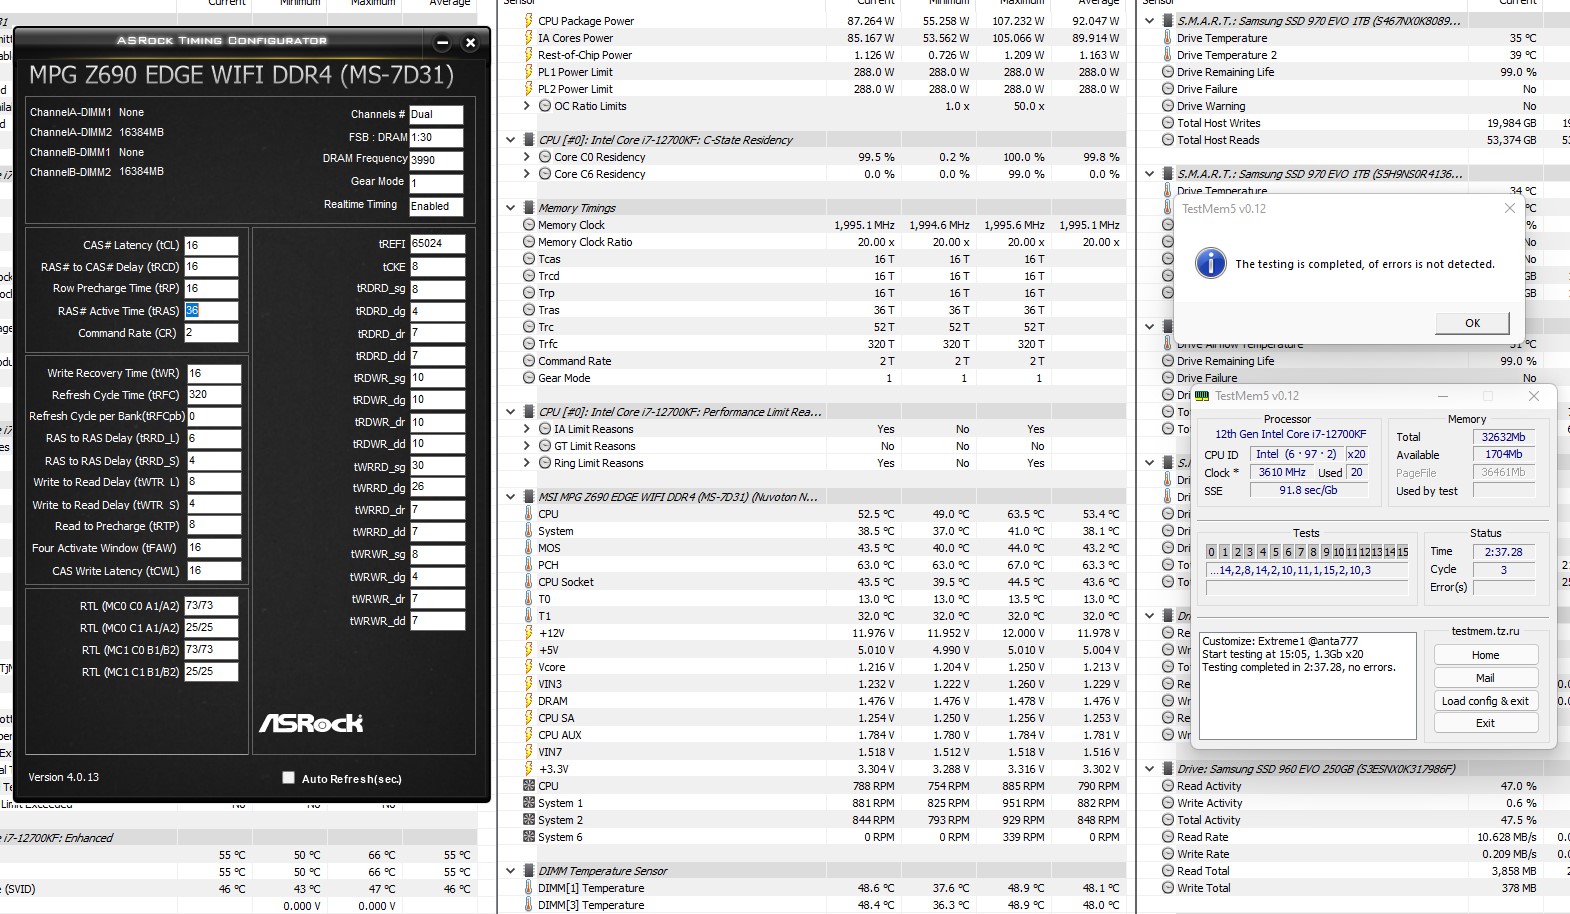Click the Four Activate Window (tFAW) field
Screen dimensions: 1570x914
pos(213,548)
